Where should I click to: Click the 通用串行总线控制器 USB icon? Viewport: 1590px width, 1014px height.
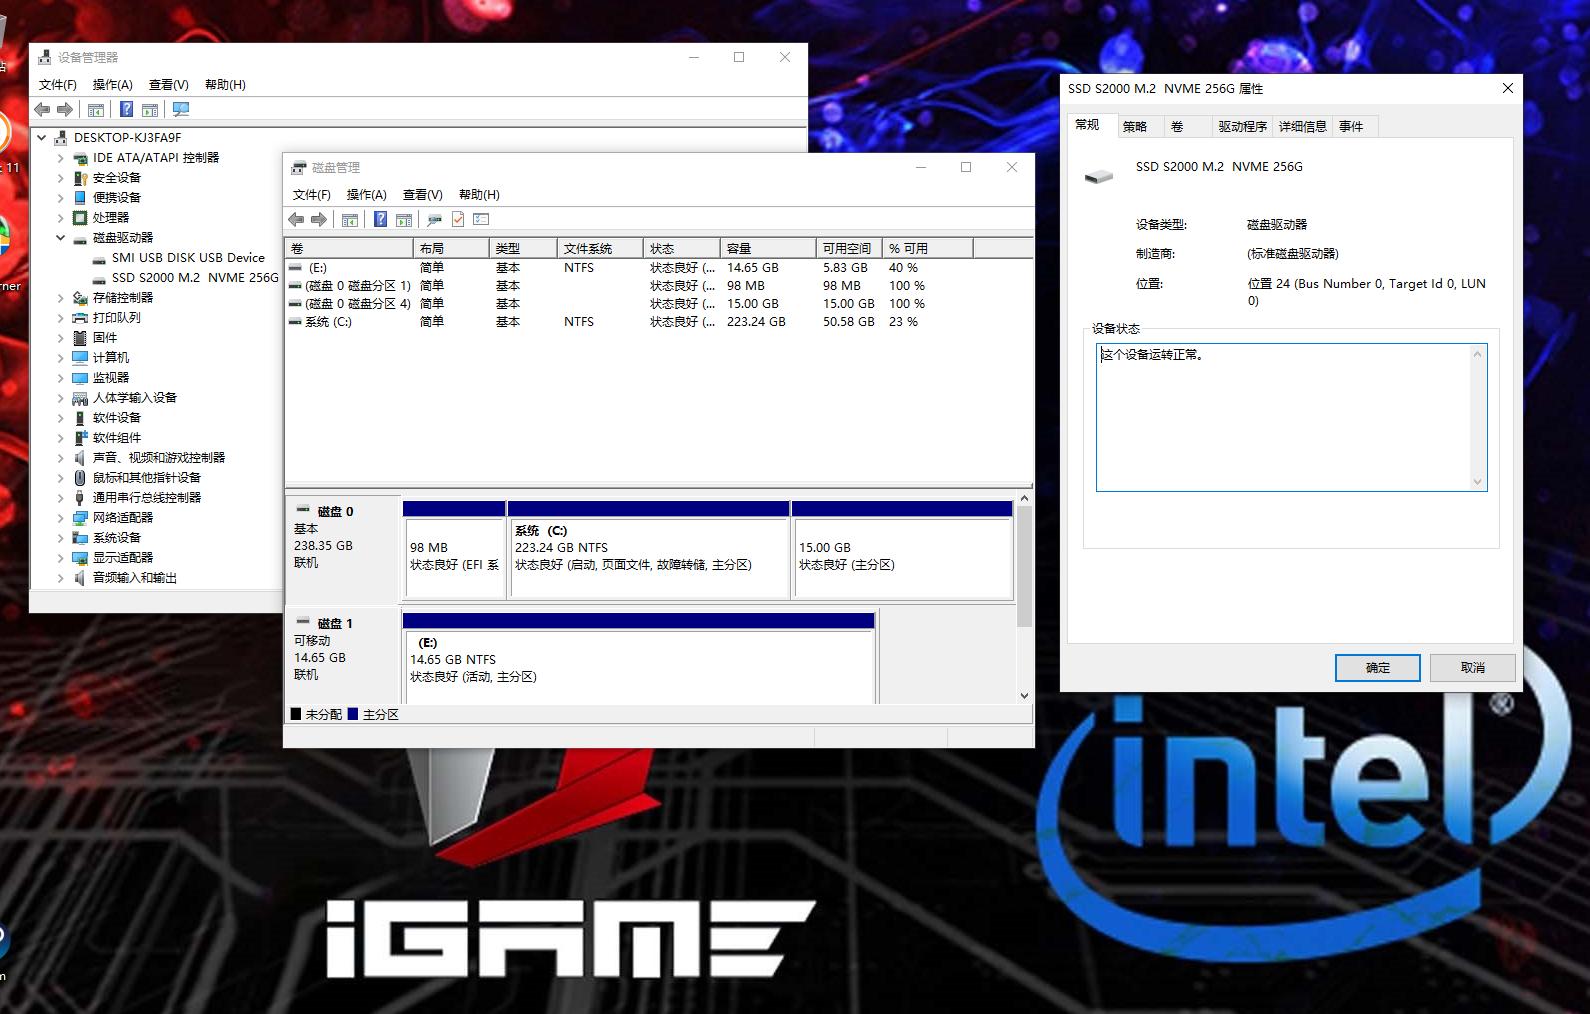point(80,498)
